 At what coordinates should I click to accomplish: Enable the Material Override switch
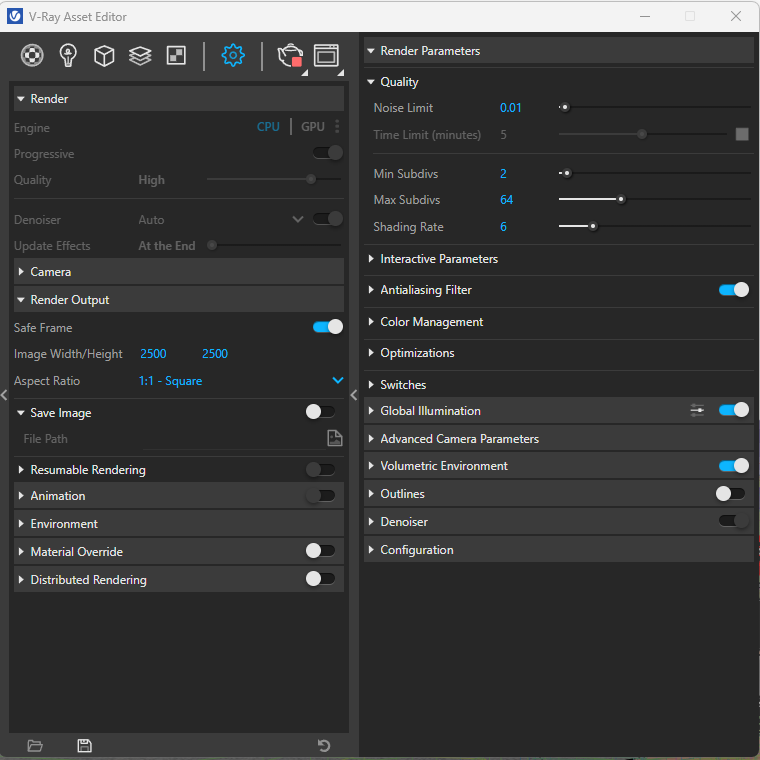(320, 551)
